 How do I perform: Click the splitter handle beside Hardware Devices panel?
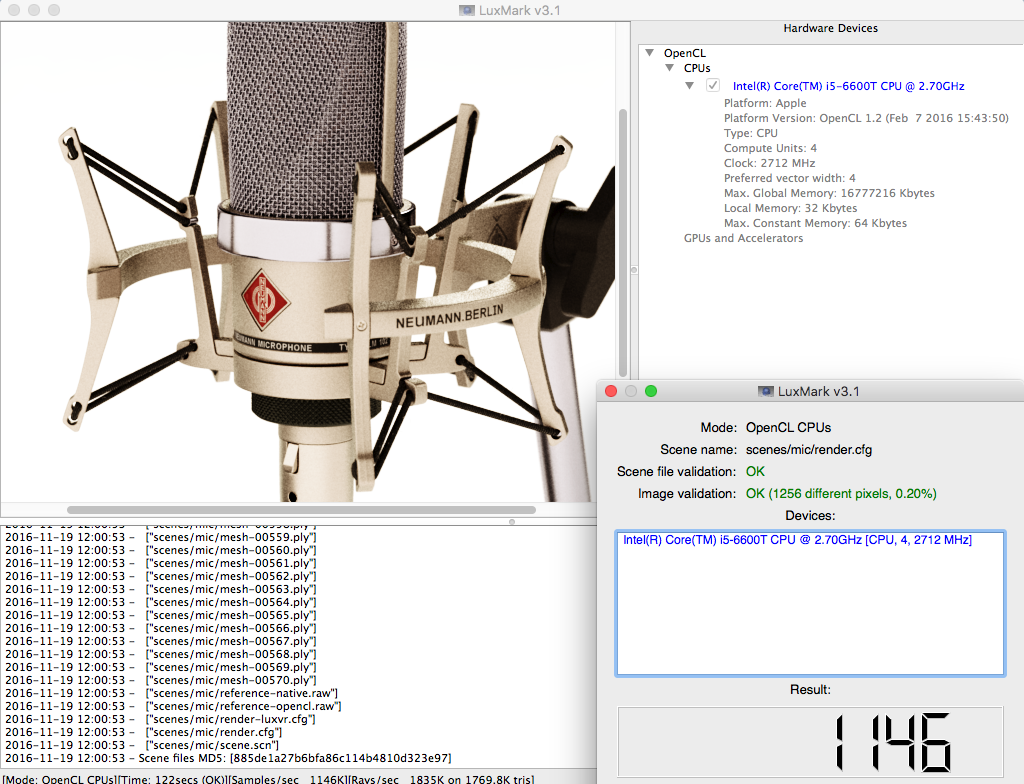tap(633, 270)
